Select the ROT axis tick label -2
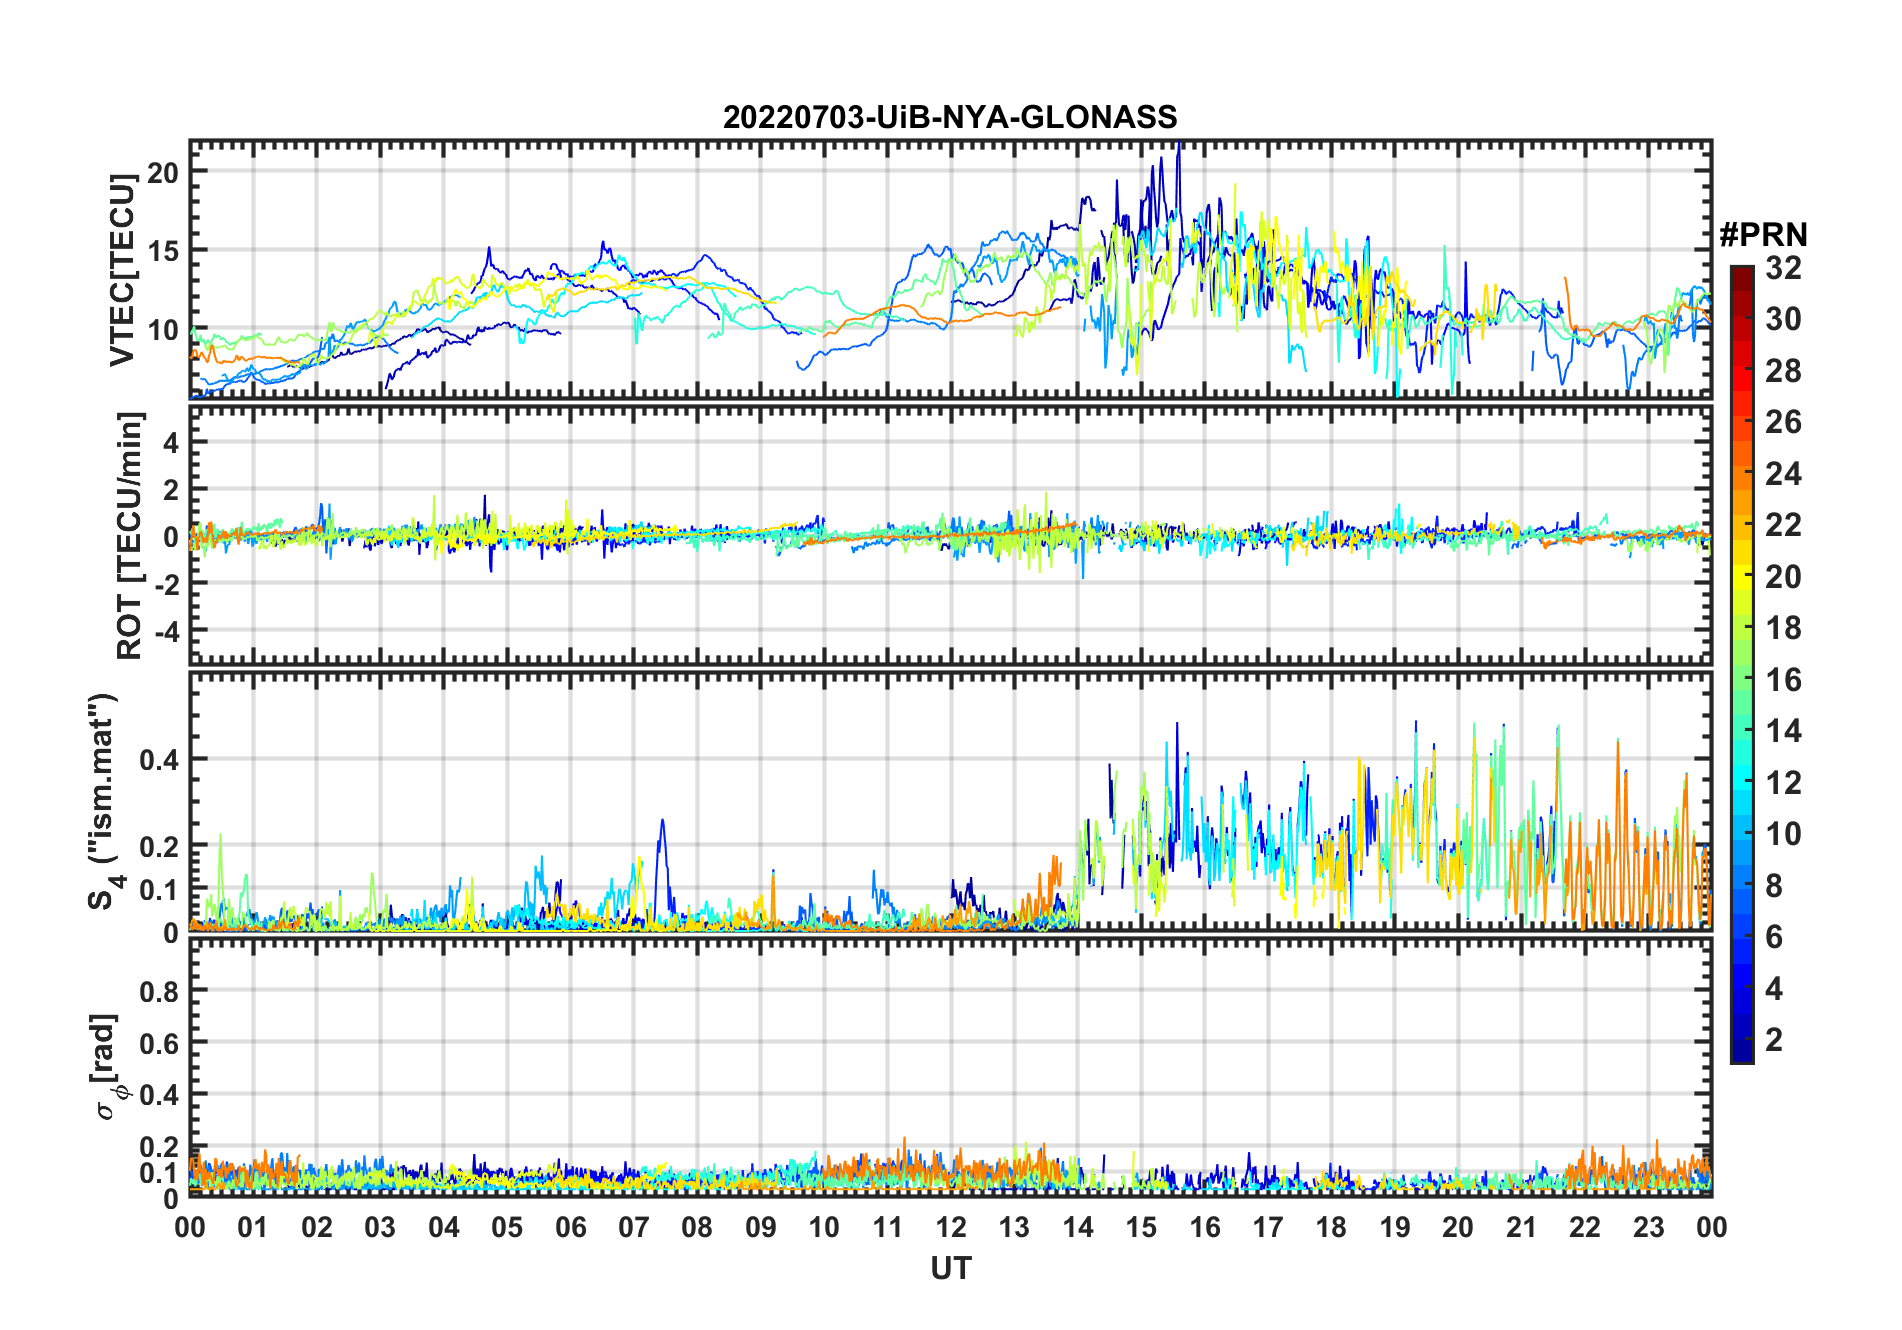Viewport: 1902px width, 1330px height. pyautogui.click(x=168, y=585)
